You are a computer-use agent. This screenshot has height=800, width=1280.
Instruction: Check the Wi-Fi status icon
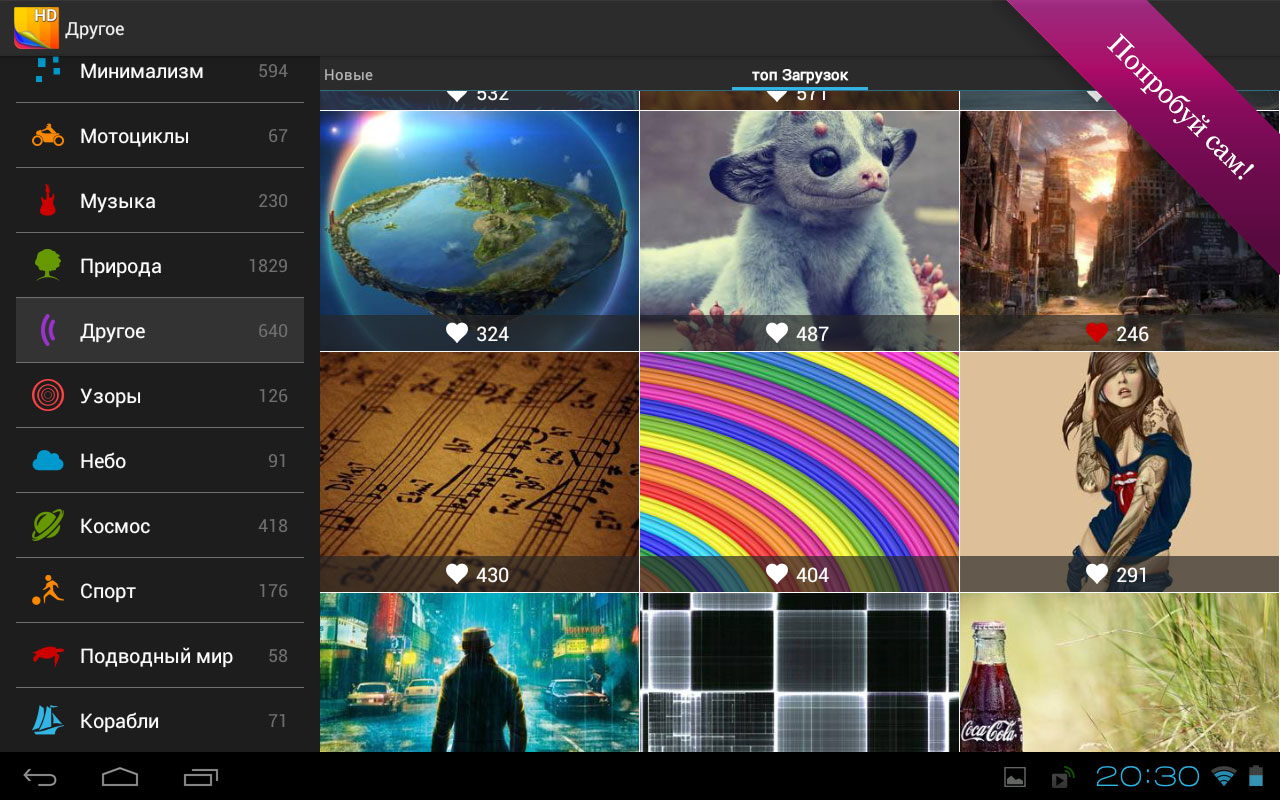(x=1223, y=776)
